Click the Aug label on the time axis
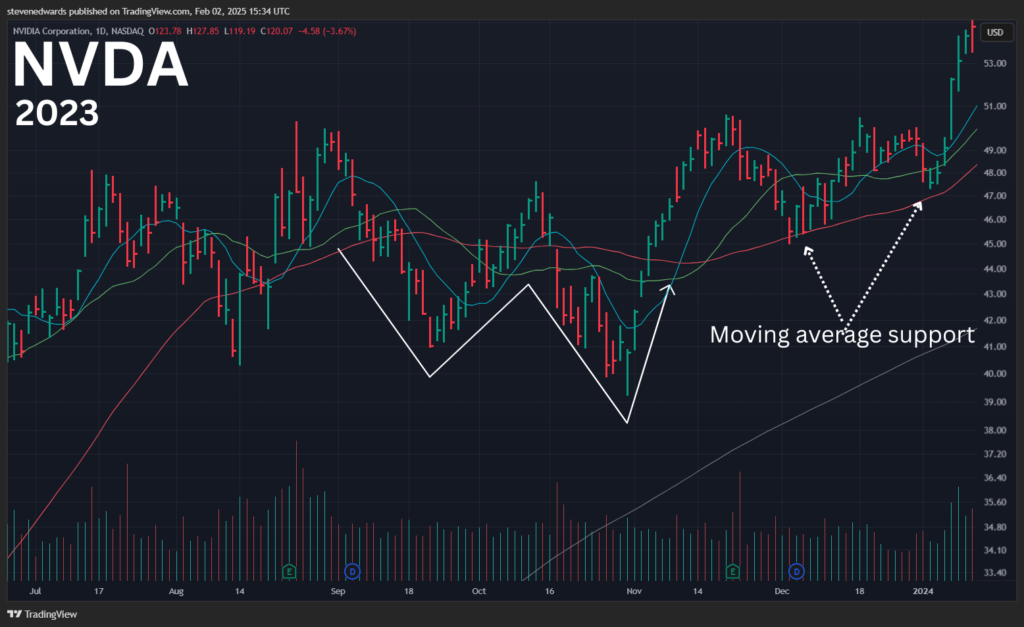The width and height of the screenshot is (1024, 627). [176, 591]
